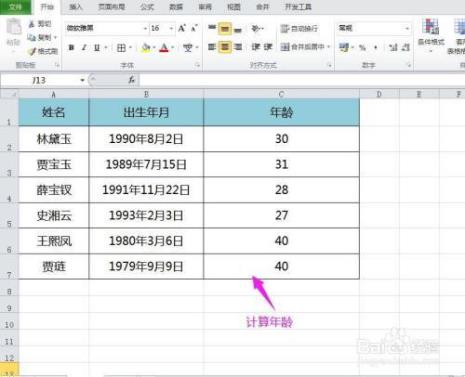This screenshot has width=465, height=377.
Task: Toggle right text alignment
Action: pos(238,47)
